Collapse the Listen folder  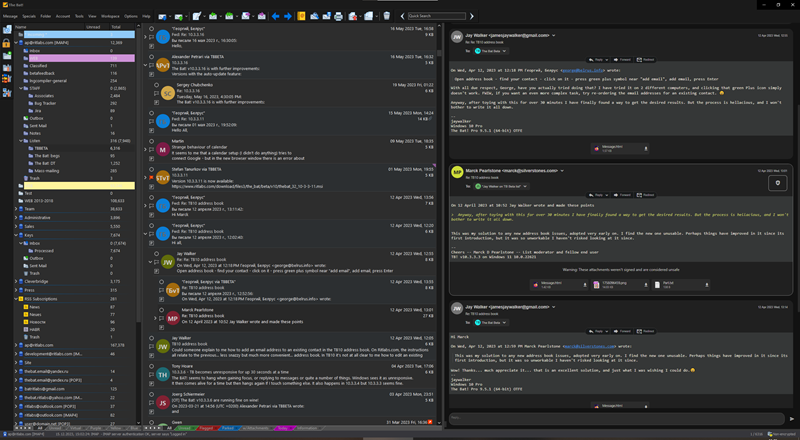21,141
